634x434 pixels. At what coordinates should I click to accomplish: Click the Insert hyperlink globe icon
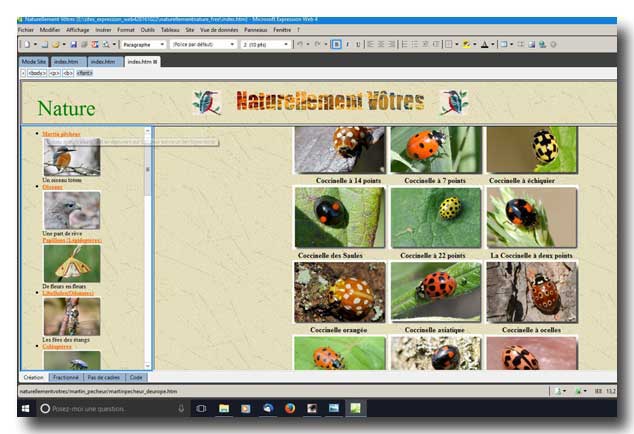(543, 44)
